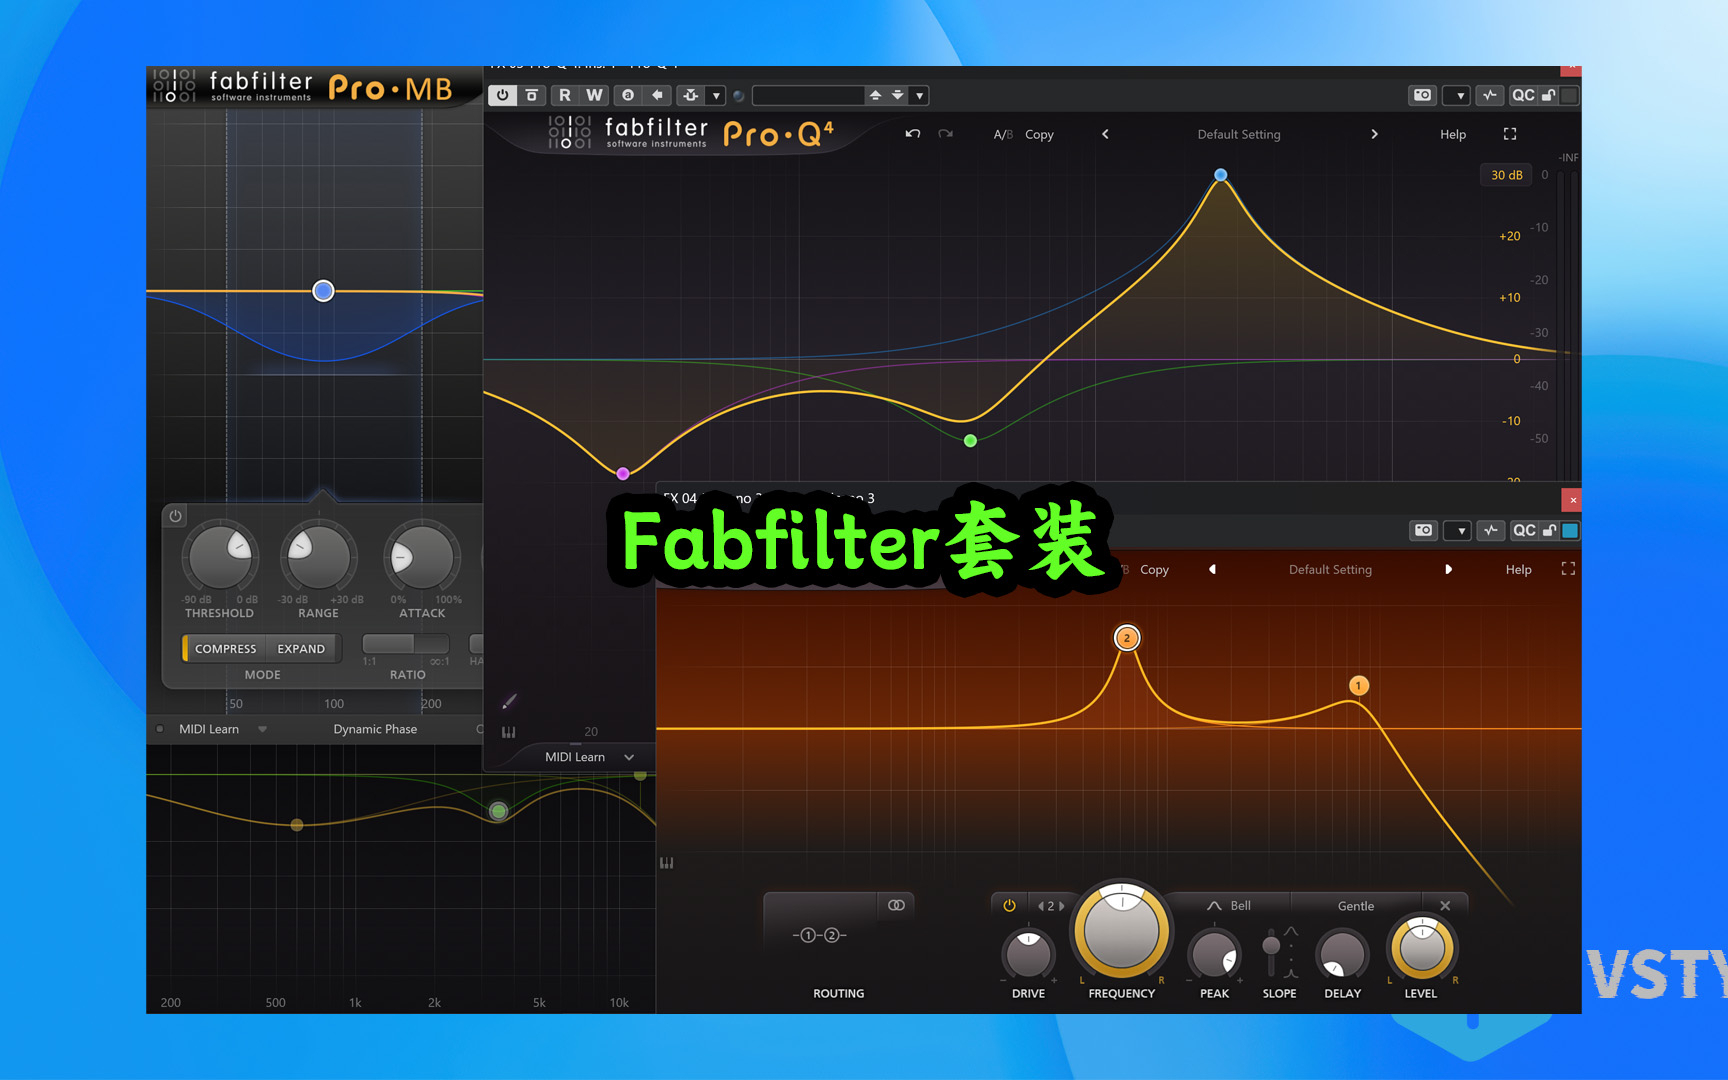Go to next preset in Pro-Q 4 header
Viewport: 1728px width, 1080px height.
tap(1374, 134)
